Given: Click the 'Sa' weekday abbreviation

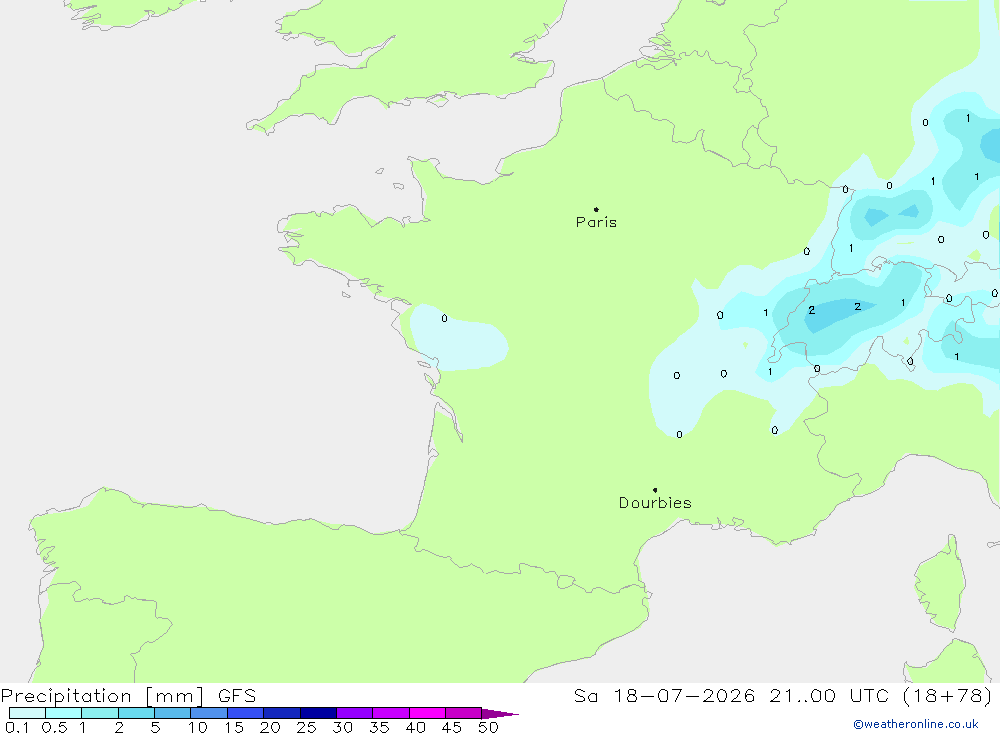Looking at the screenshot, I should [586, 696].
